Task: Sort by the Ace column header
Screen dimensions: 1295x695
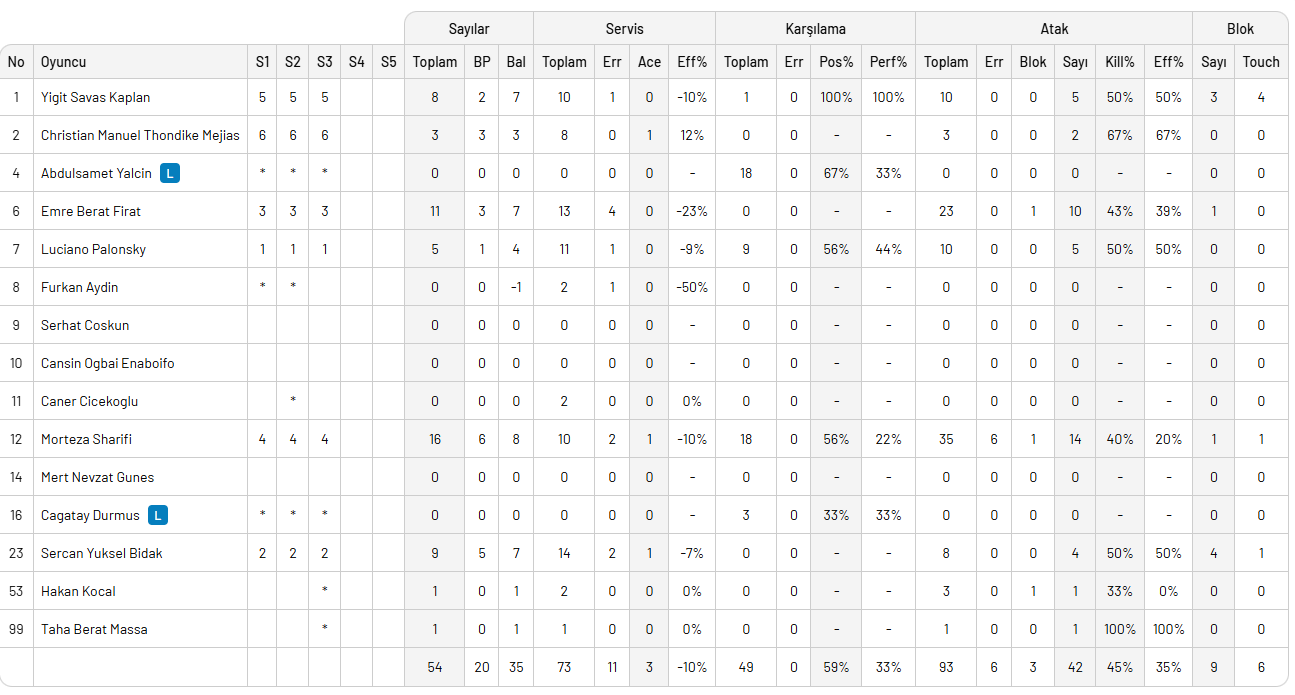Action: tap(649, 62)
